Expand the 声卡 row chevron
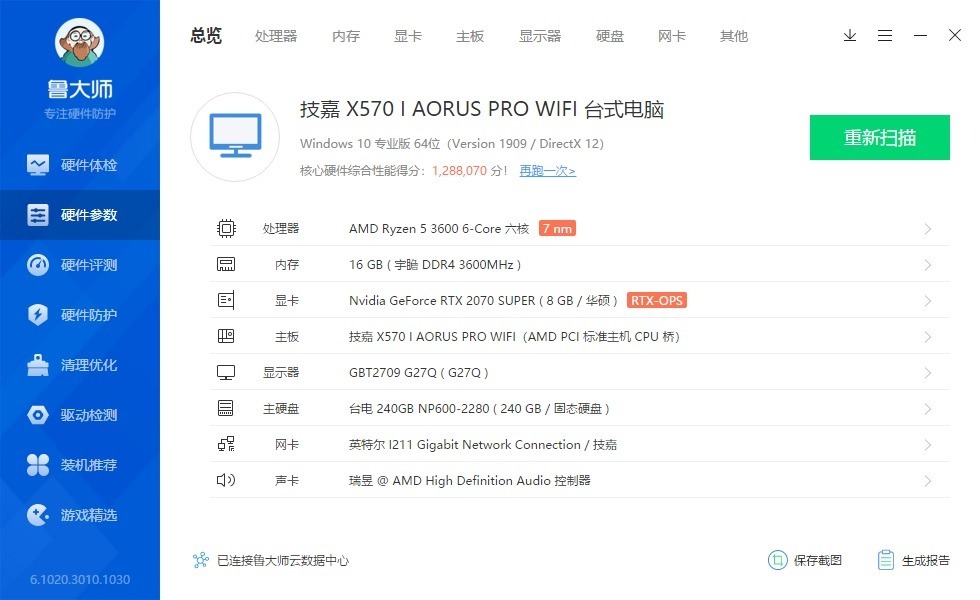This screenshot has height=600, width=980. [928, 481]
